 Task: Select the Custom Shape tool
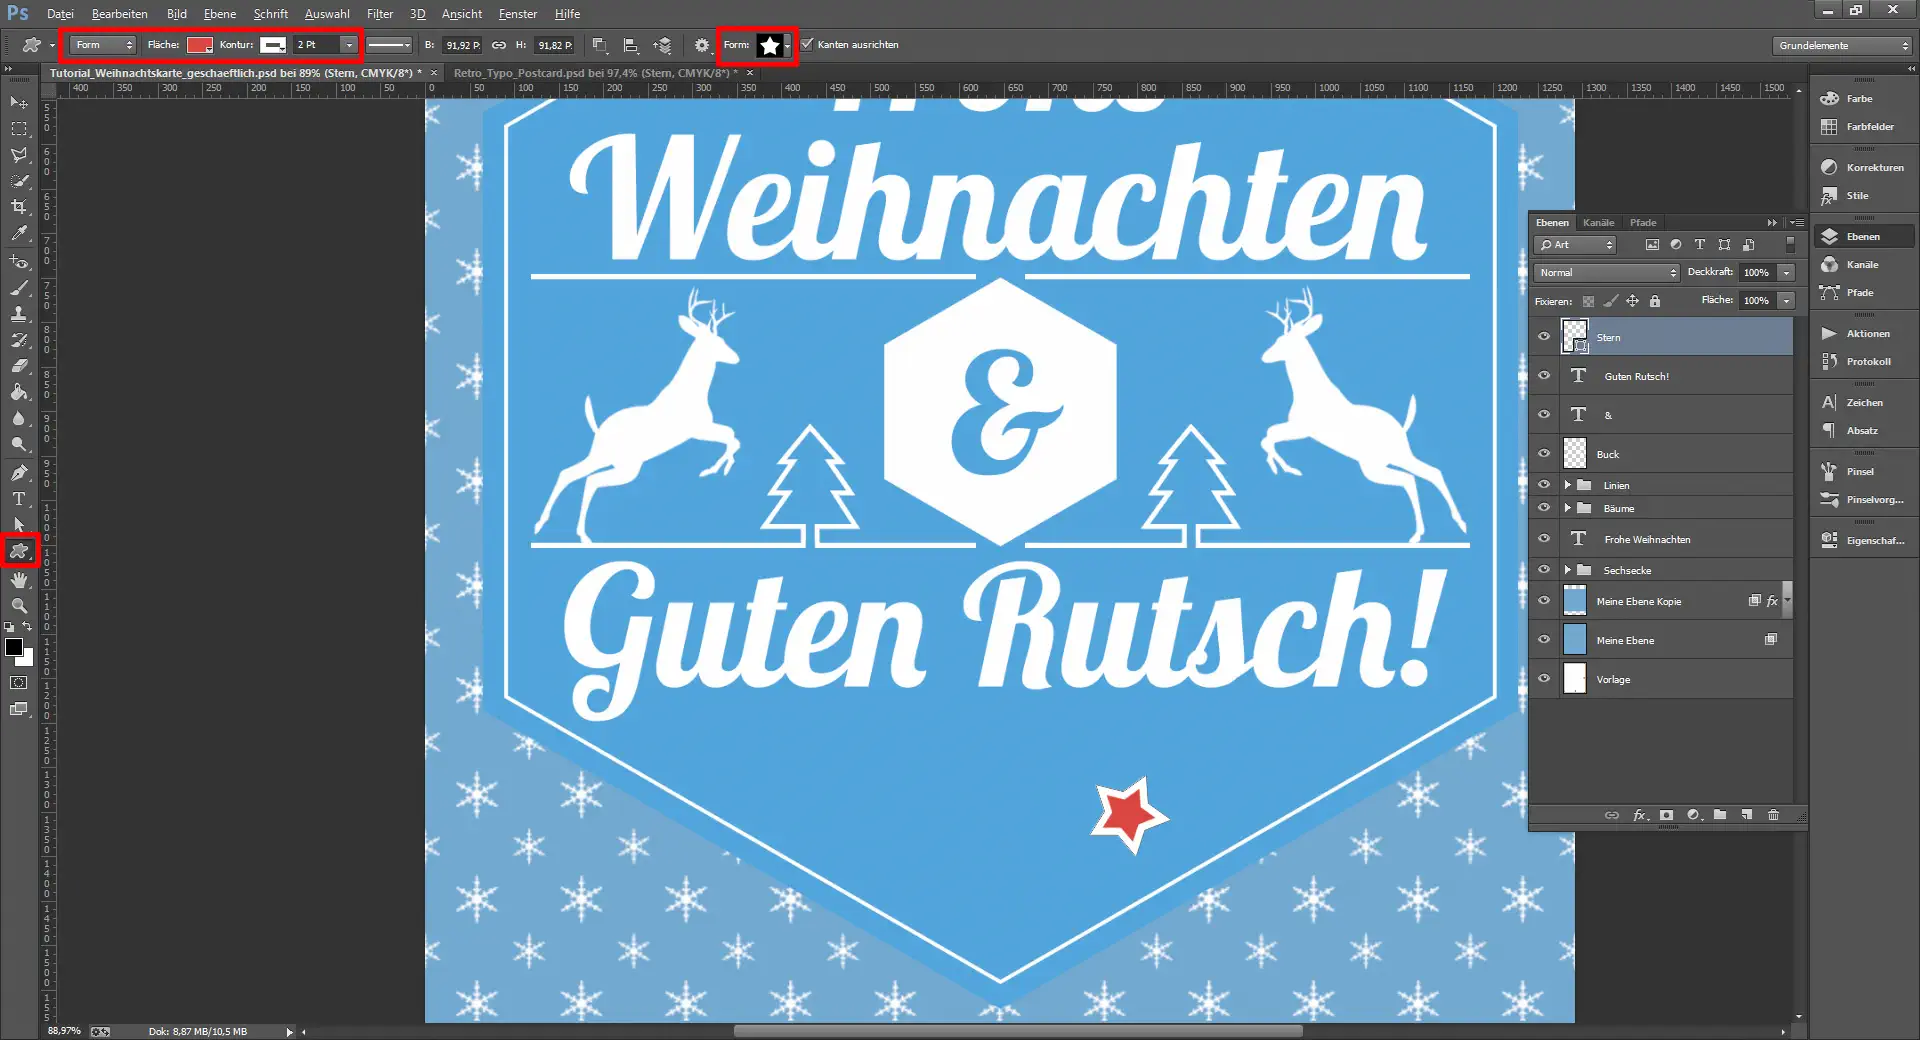18,551
